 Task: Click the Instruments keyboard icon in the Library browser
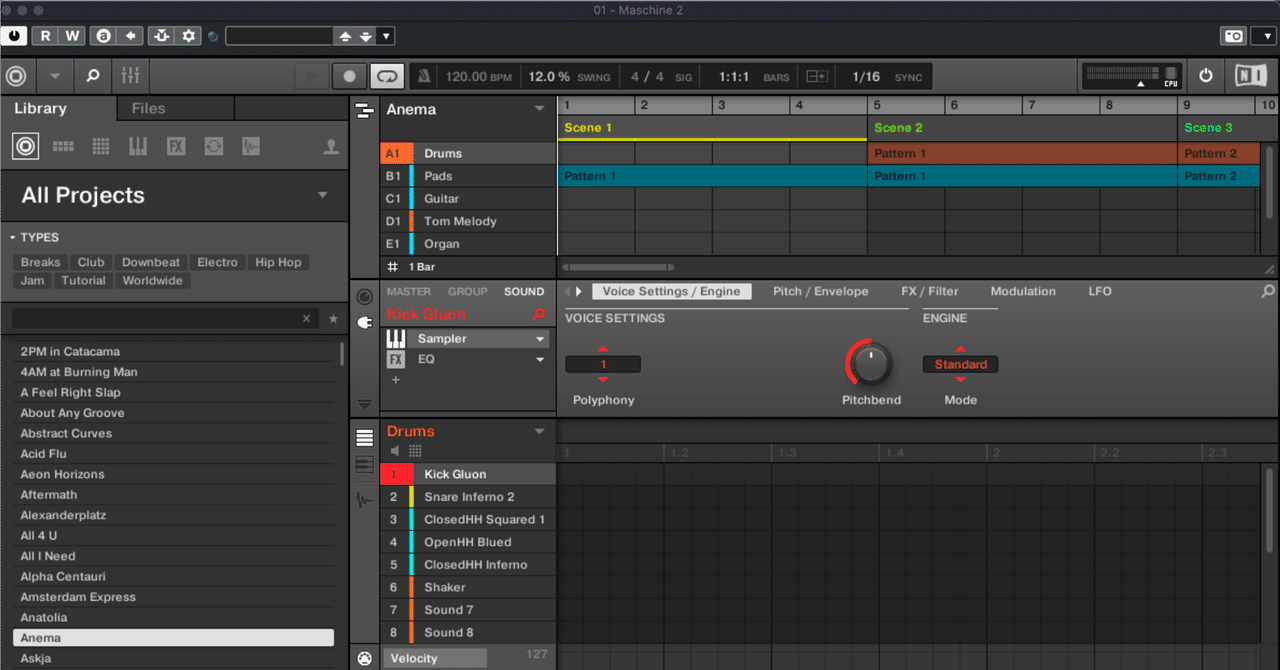pos(138,146)
